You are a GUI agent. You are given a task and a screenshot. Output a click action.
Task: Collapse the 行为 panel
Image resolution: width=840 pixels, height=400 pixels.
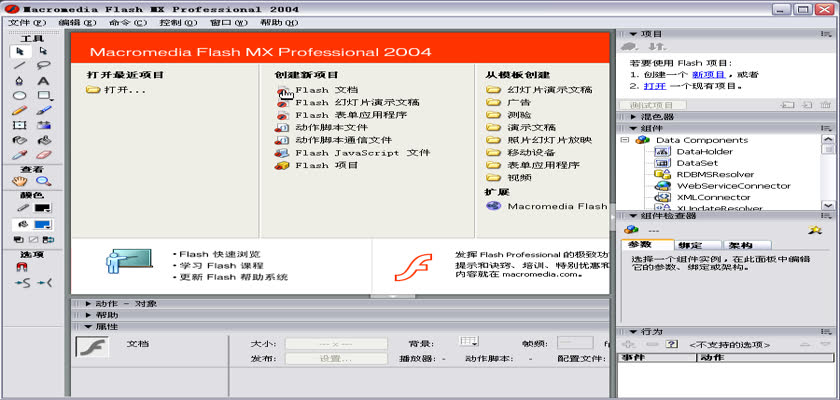(x=633, y=332)
